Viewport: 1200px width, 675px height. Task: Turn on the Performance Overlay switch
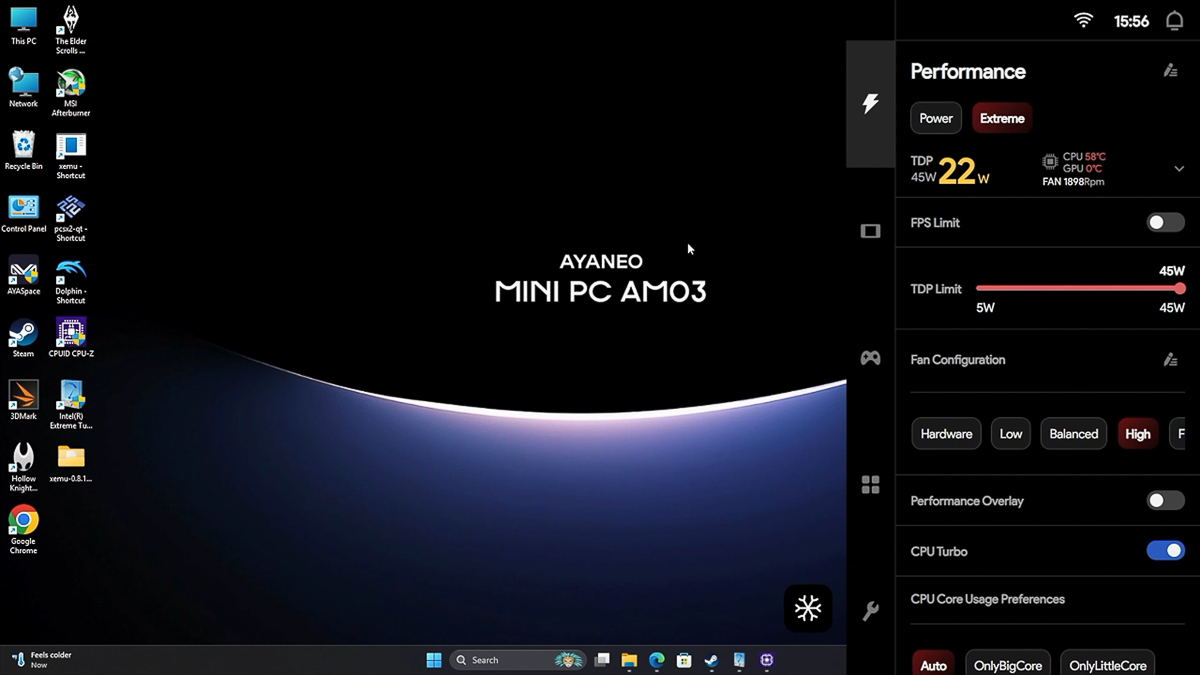pyautogui.click(x=1165, y=501)
